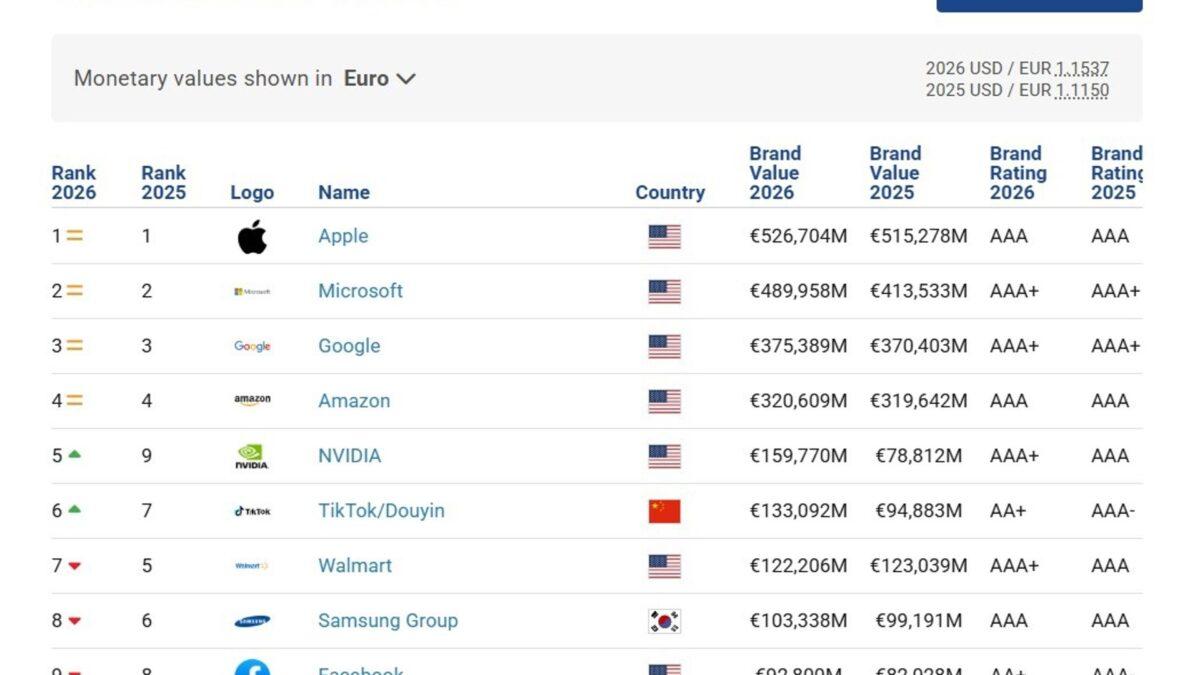Click the Walmart logo icon

pyautogui.click(x=252, y=565)
